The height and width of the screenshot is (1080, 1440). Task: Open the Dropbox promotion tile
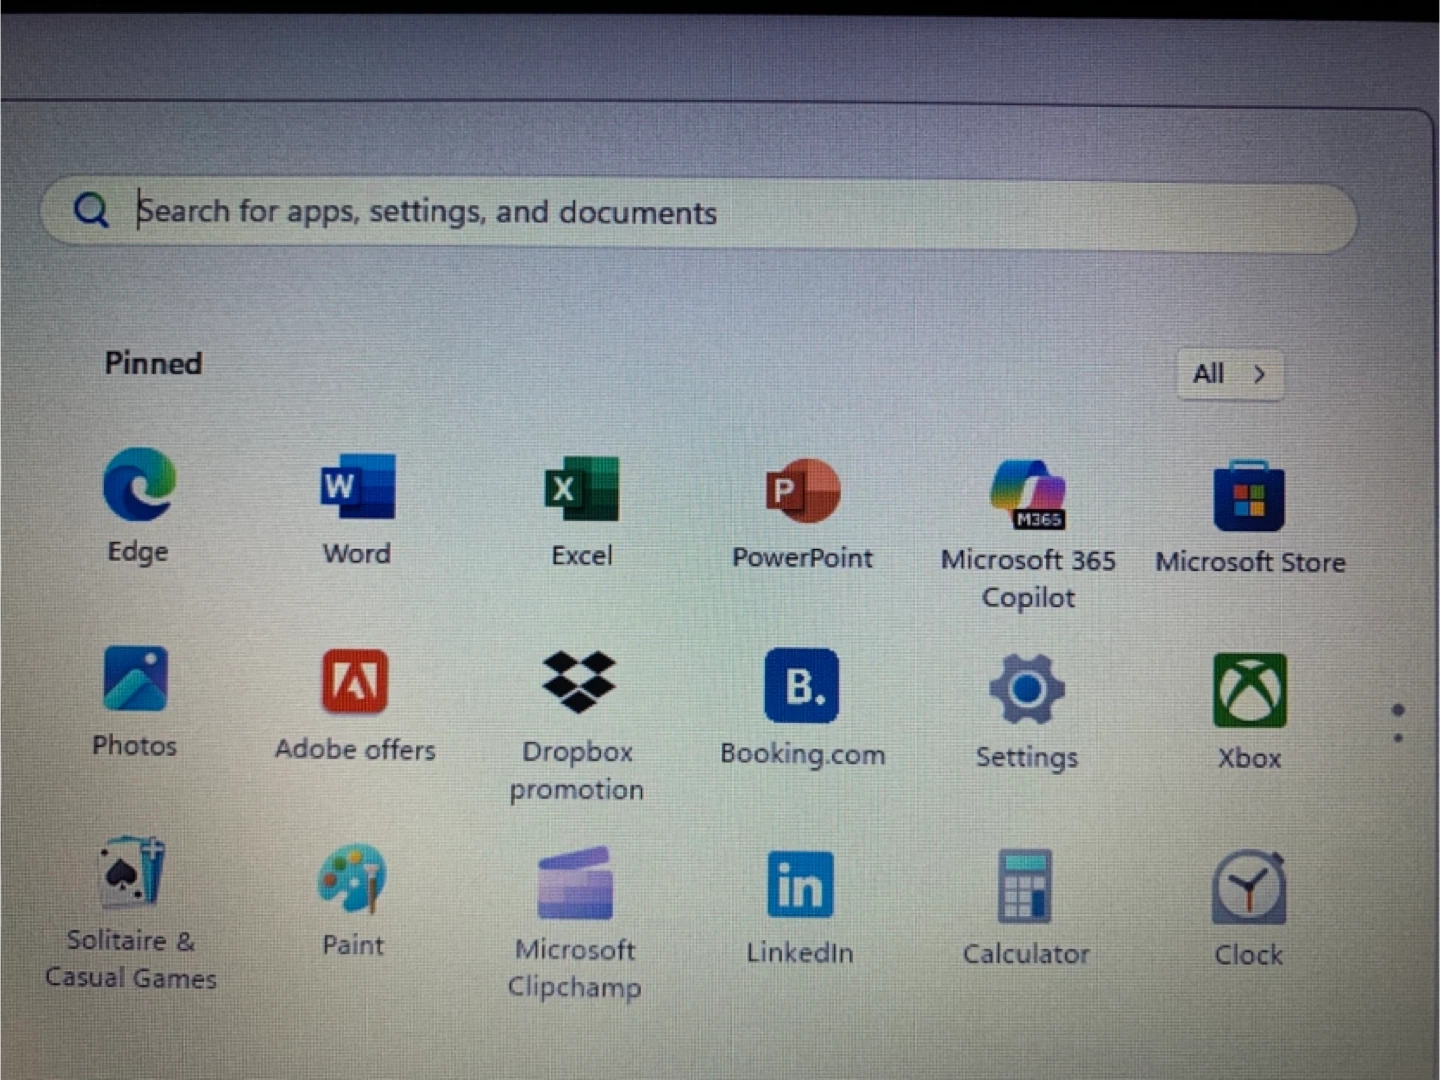pyautogui.click(x=578, y=683)
